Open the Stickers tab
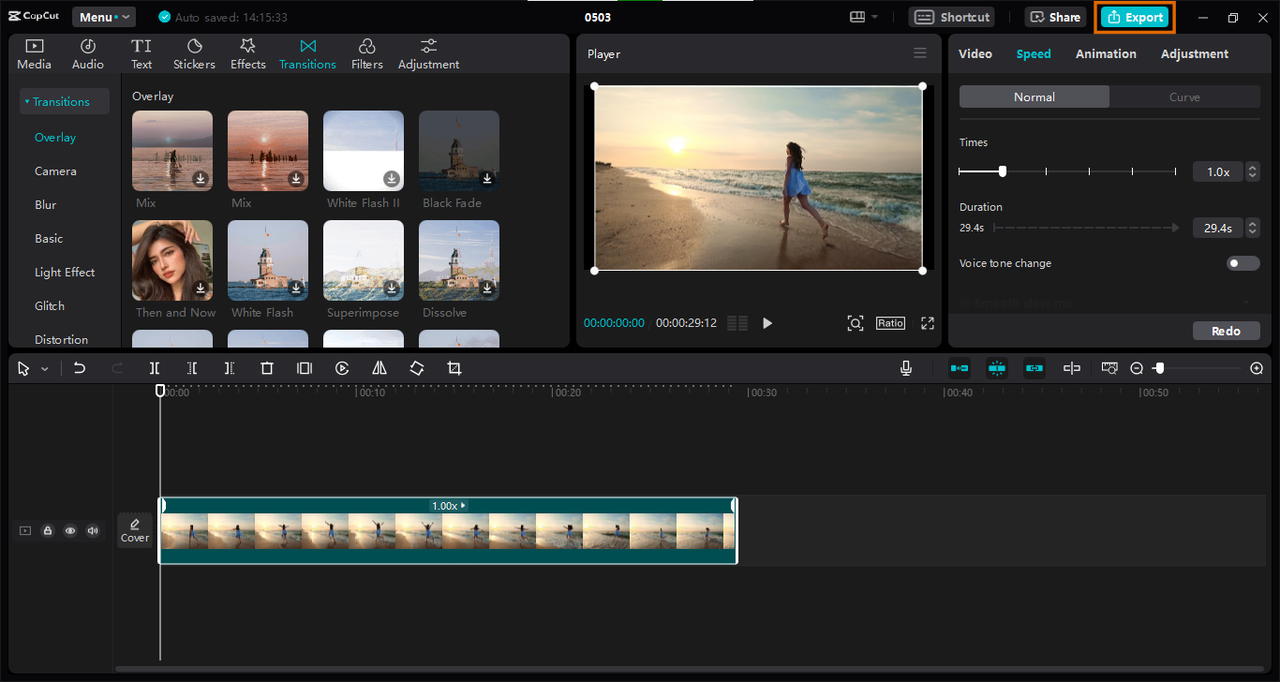The width and height of the screenshot is (1280, 682). click(x=194, y=54)
